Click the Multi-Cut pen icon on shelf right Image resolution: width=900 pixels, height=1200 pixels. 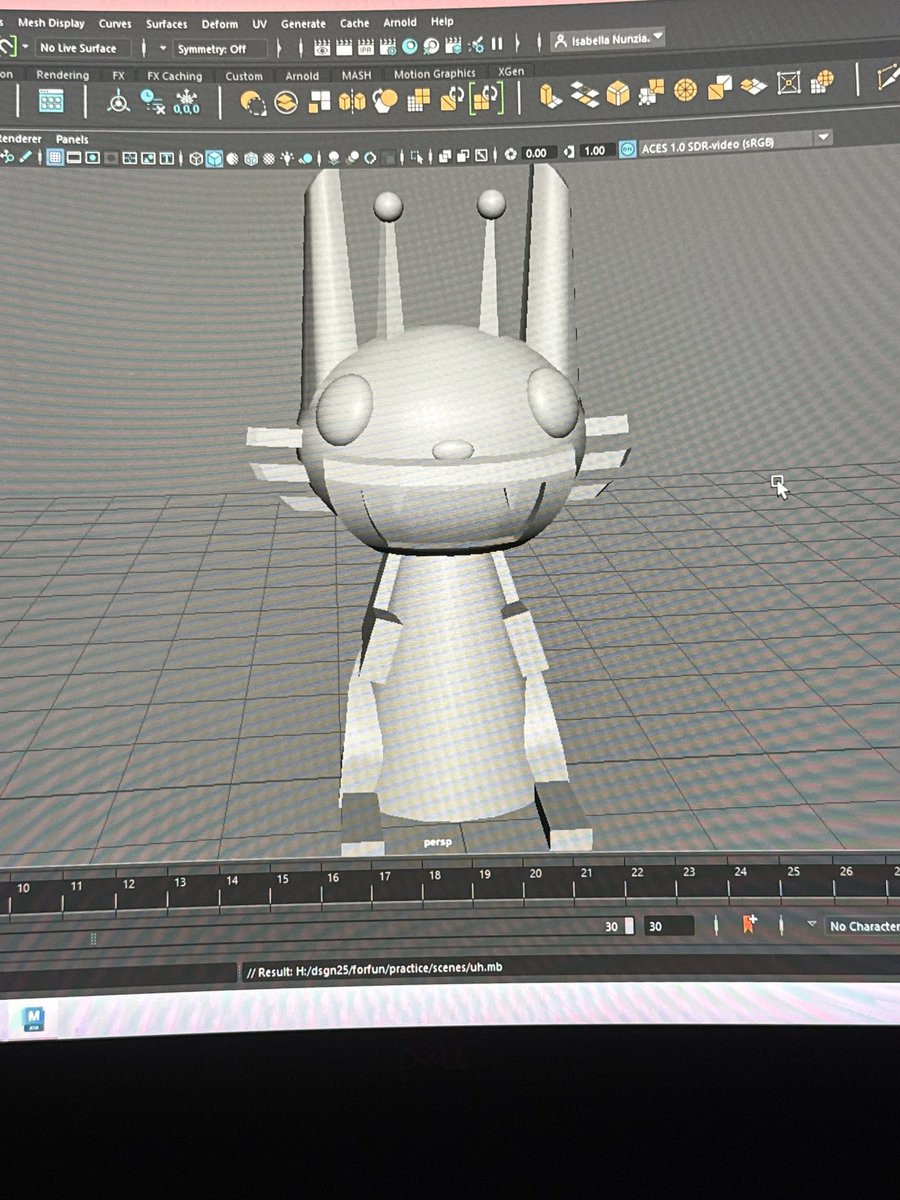tap(886, 77)
